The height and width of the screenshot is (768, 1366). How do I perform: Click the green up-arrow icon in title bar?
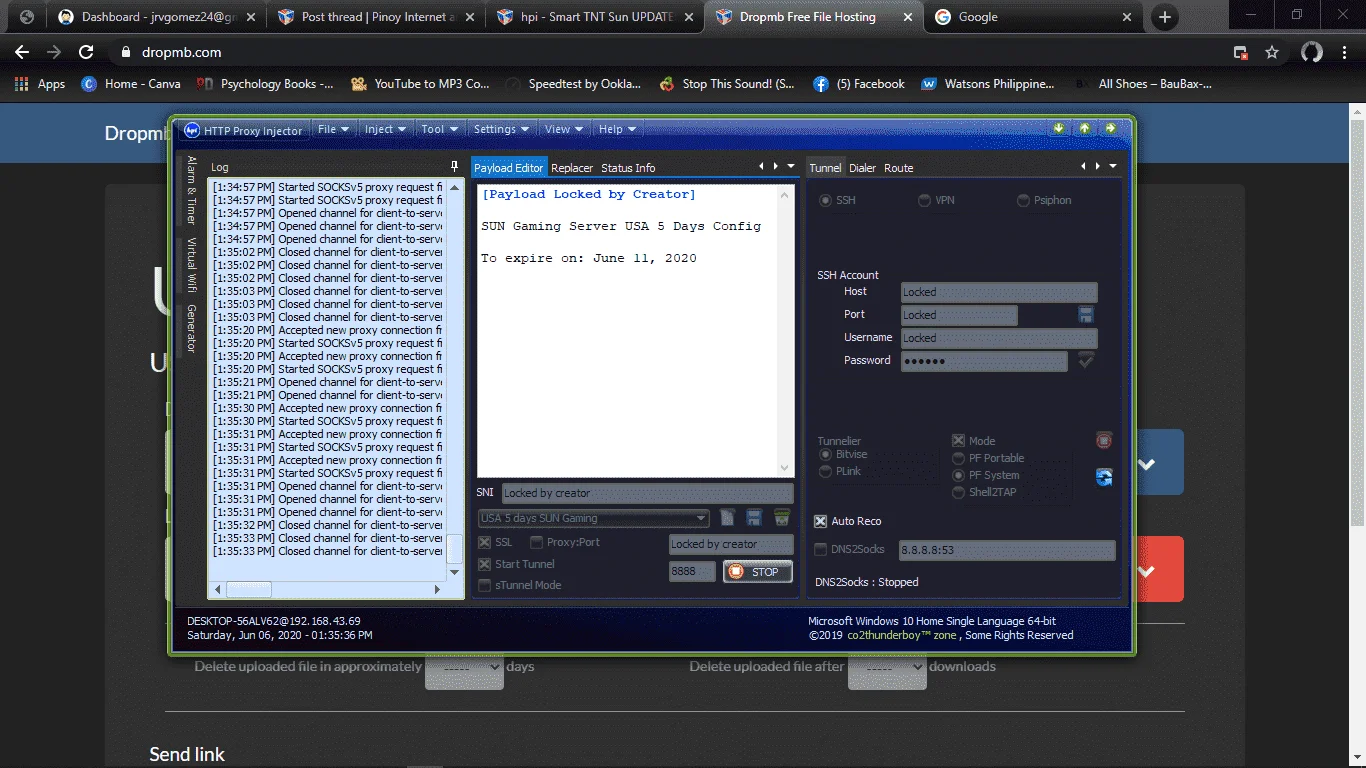pyautogui.click(x=1085, y=128)
